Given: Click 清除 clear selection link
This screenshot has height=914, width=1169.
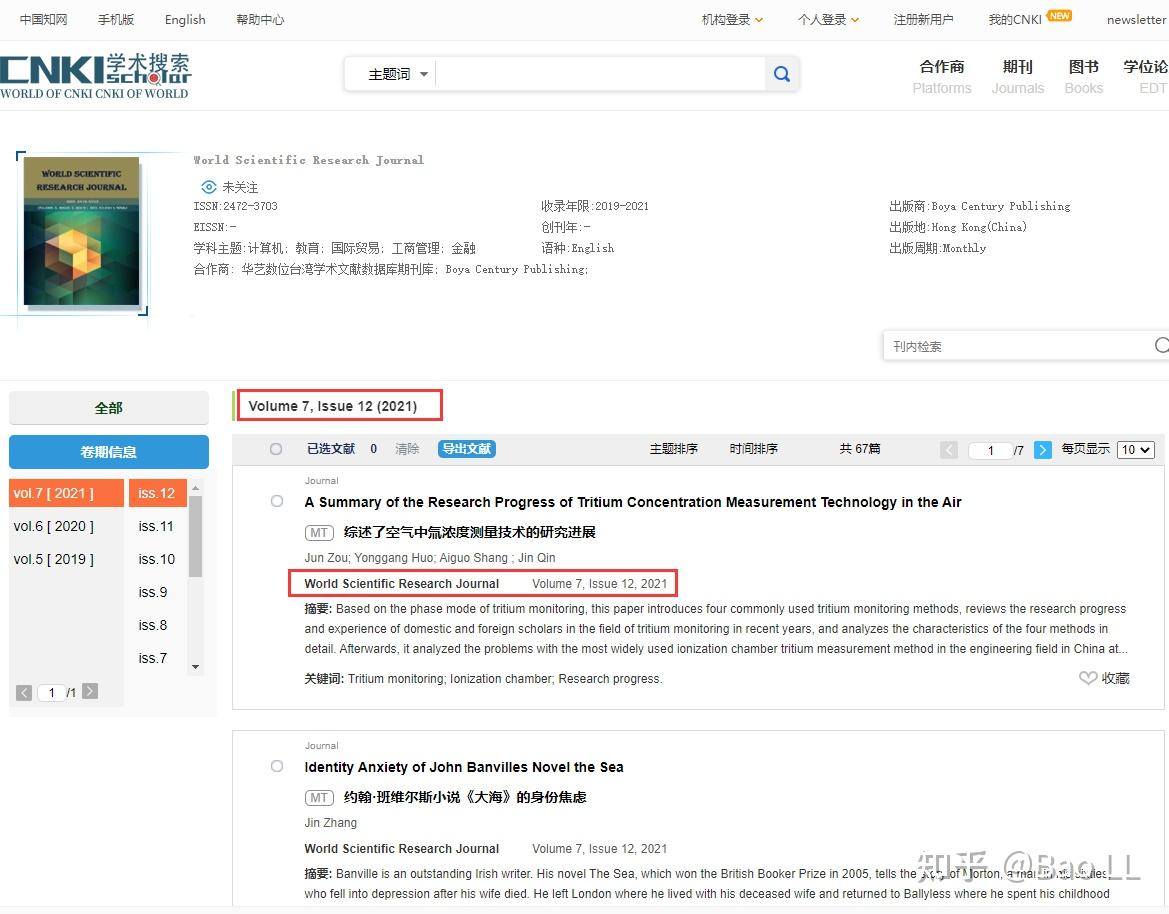Looking at the screenshot, I should coord(407,449).
